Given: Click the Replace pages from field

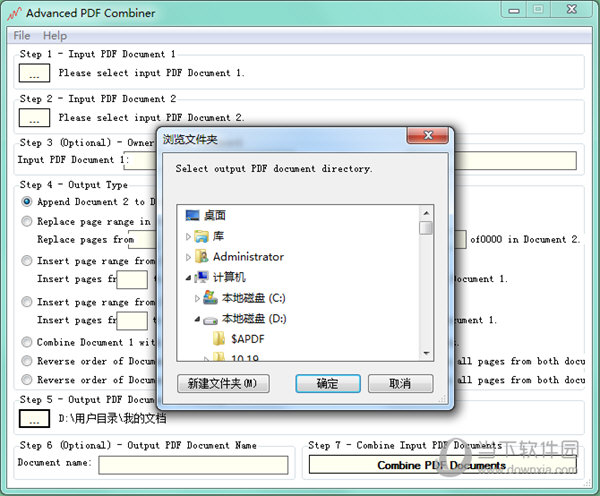Looking at the screenshot, I should click(x=143, y=240).
